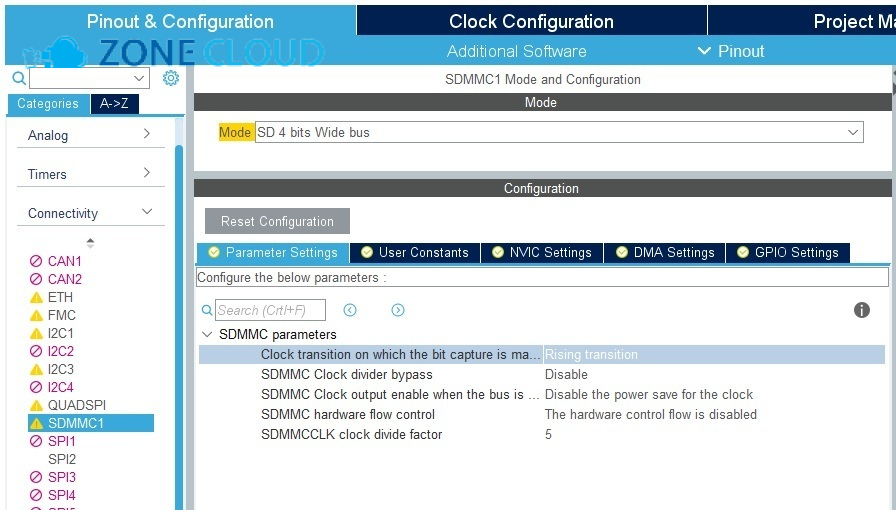The height and width of the screenshot is (510, 896).
Task: Click the information icon in the parameters panel
Action: [x=862, y=310]
